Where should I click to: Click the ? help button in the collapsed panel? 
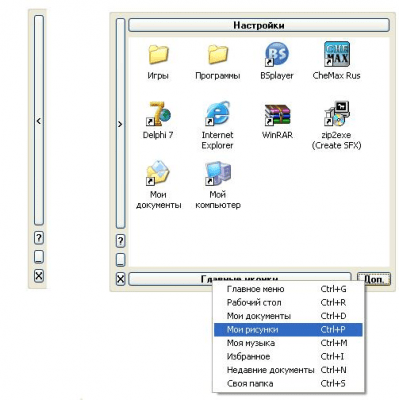(39, 238)
